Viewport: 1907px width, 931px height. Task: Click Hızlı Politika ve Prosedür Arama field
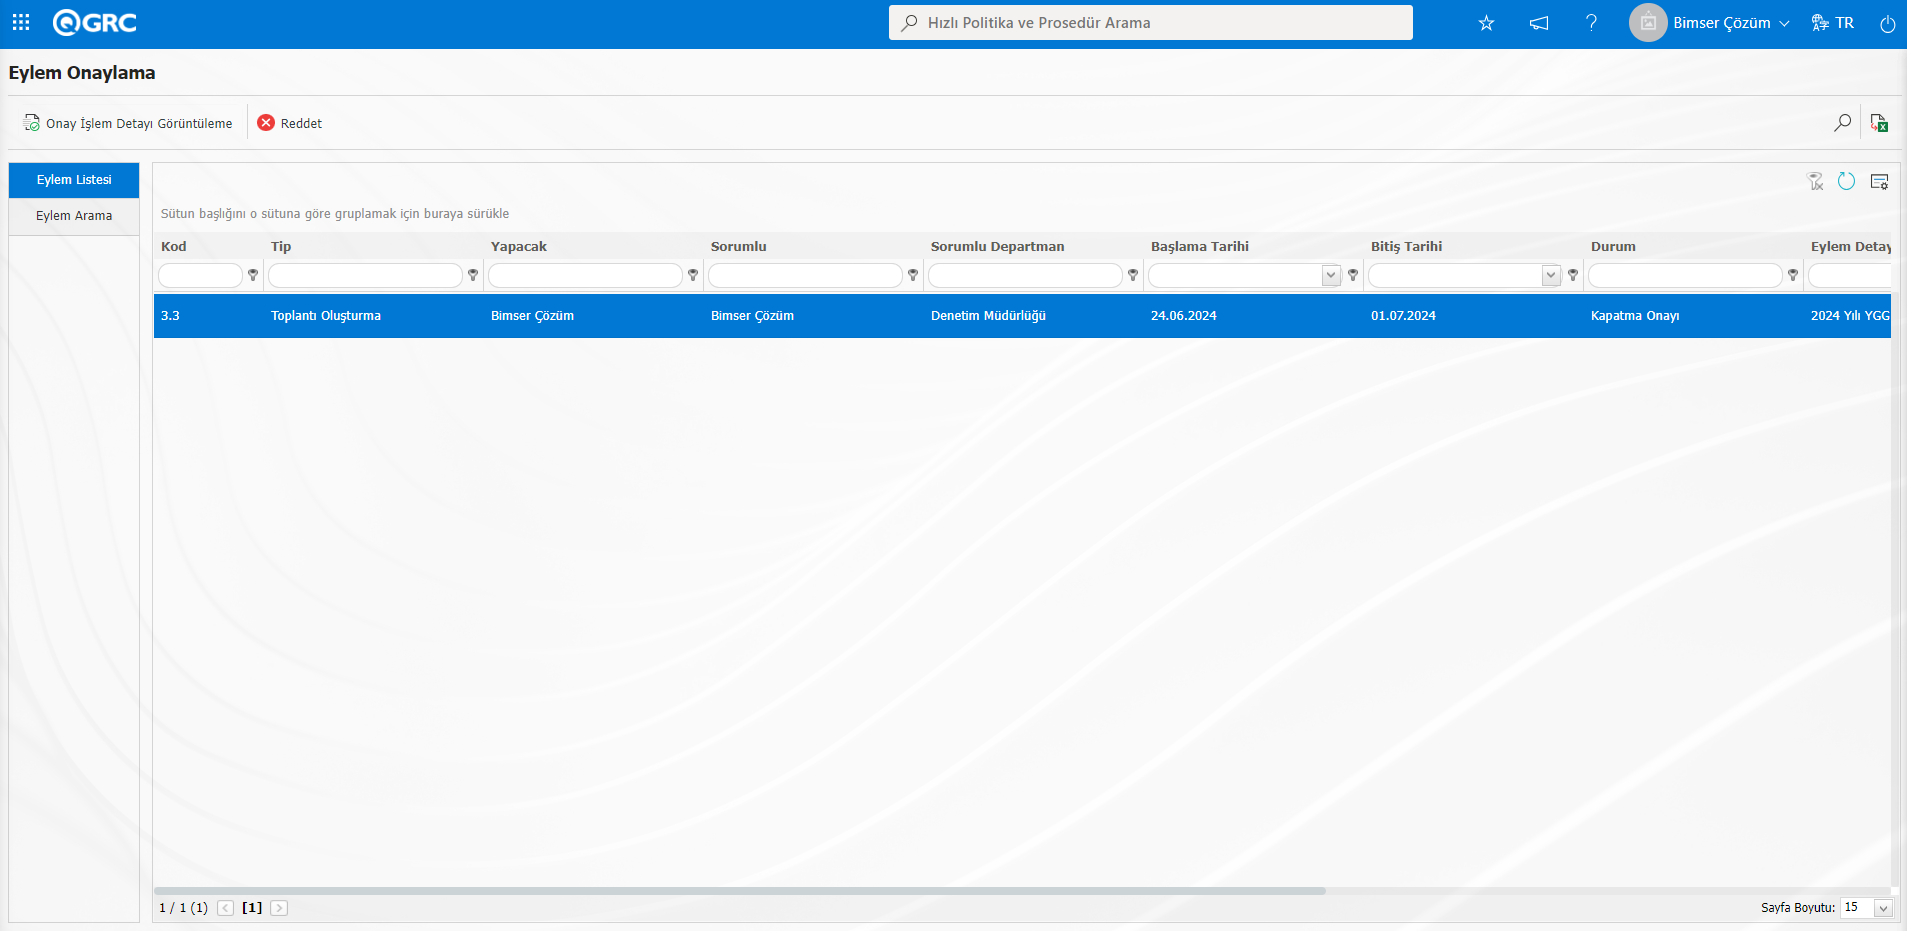(x=1151, y=22)
